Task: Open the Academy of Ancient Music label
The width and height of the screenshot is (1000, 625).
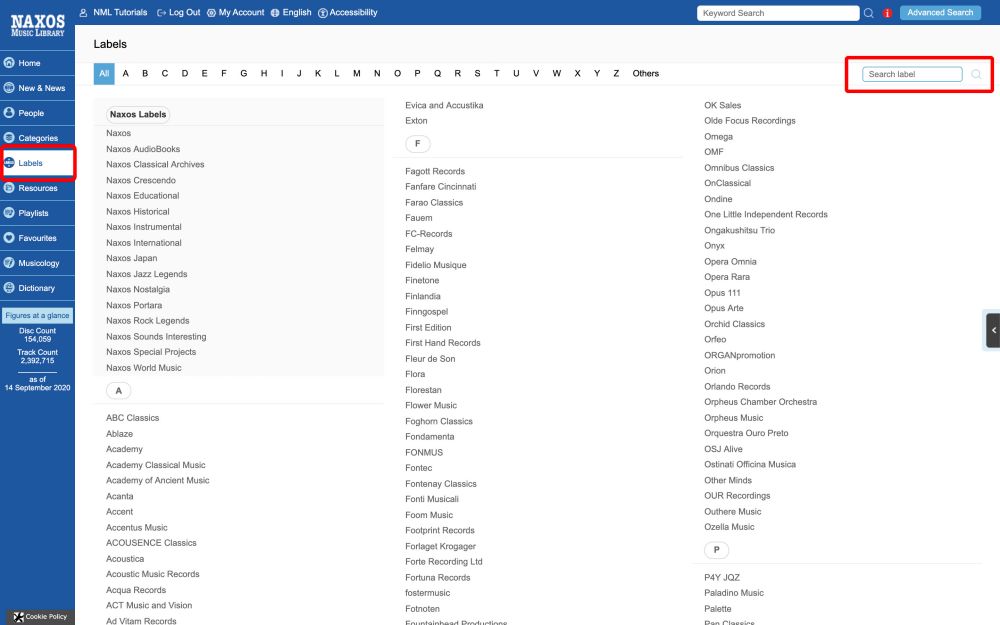Action: pos(158,480)
